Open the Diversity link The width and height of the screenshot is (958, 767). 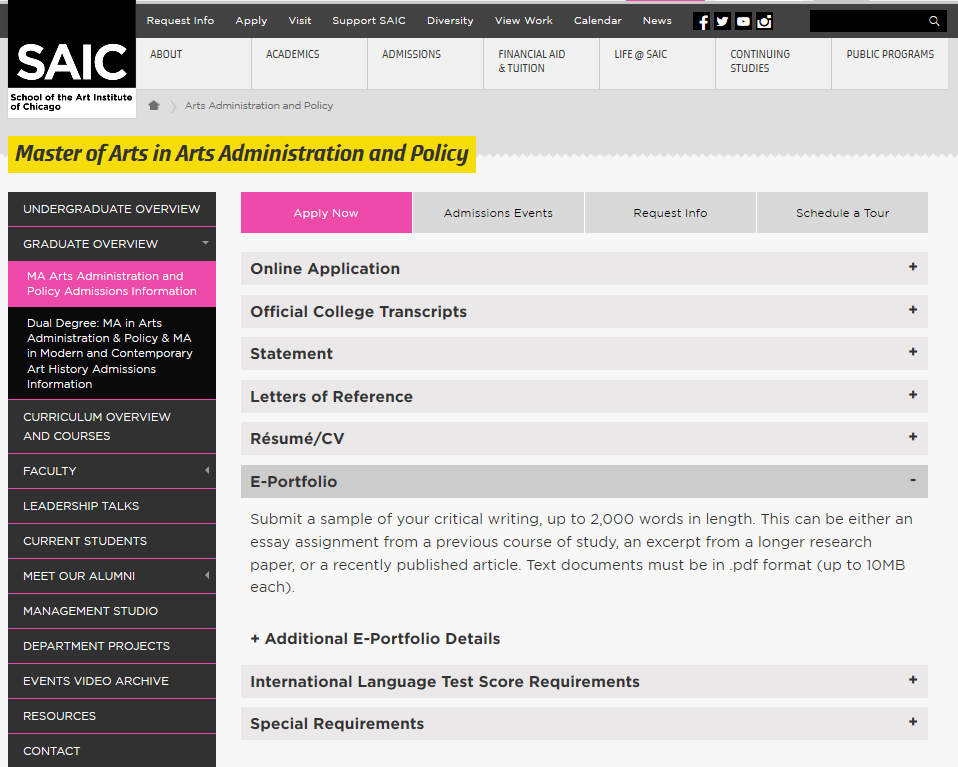450,20
